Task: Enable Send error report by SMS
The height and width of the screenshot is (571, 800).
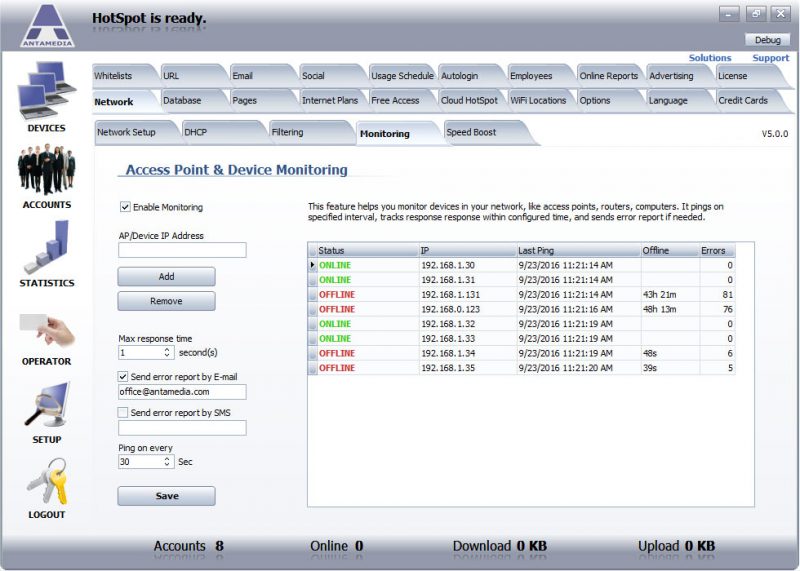Action: tap(123, 412)
